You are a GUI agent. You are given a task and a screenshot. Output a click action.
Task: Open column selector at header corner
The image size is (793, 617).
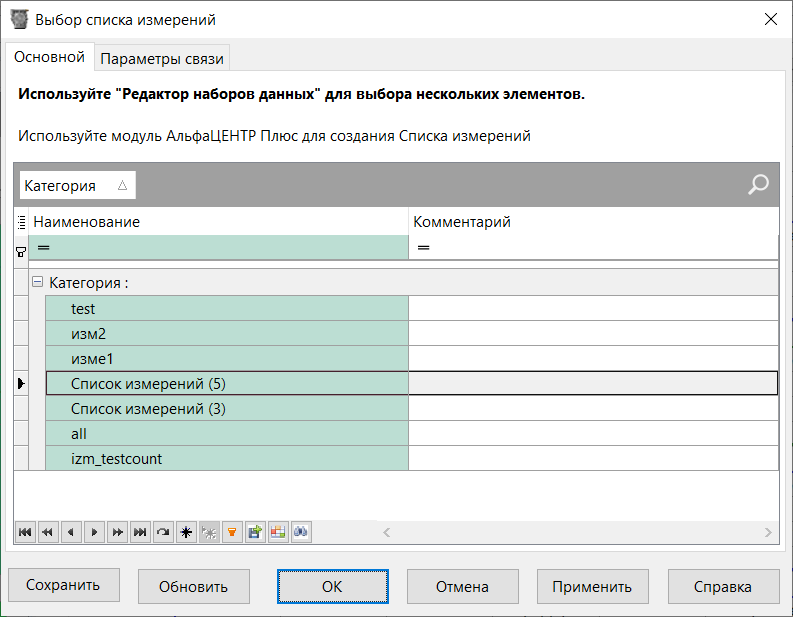[21, 222]
